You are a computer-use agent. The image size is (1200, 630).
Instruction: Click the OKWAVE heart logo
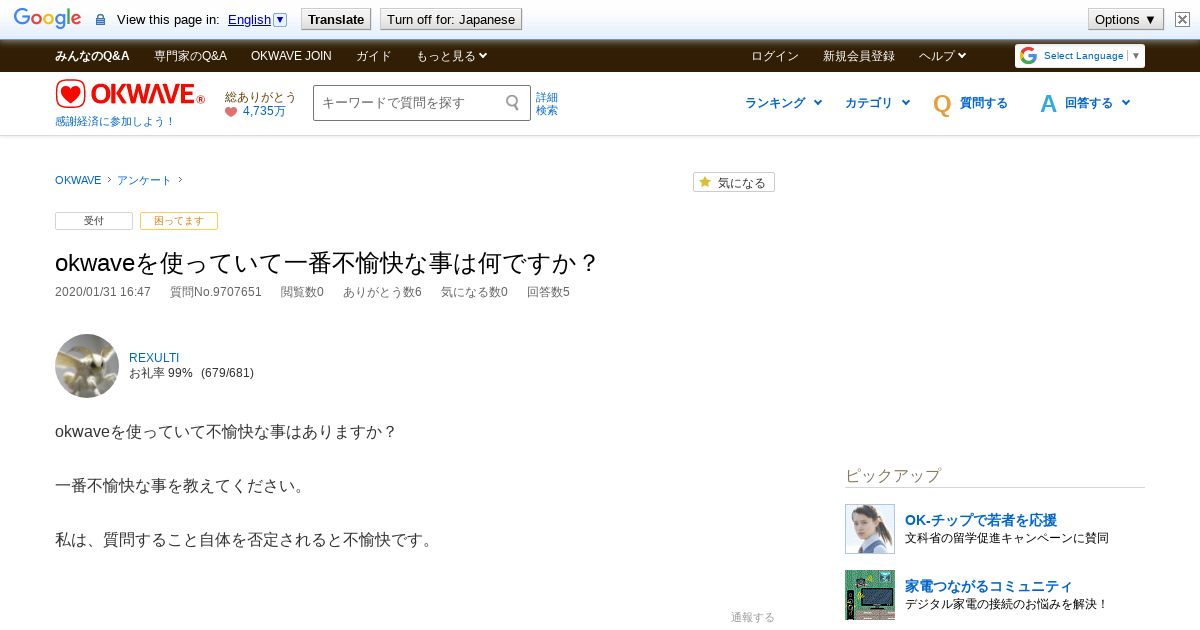130,95
